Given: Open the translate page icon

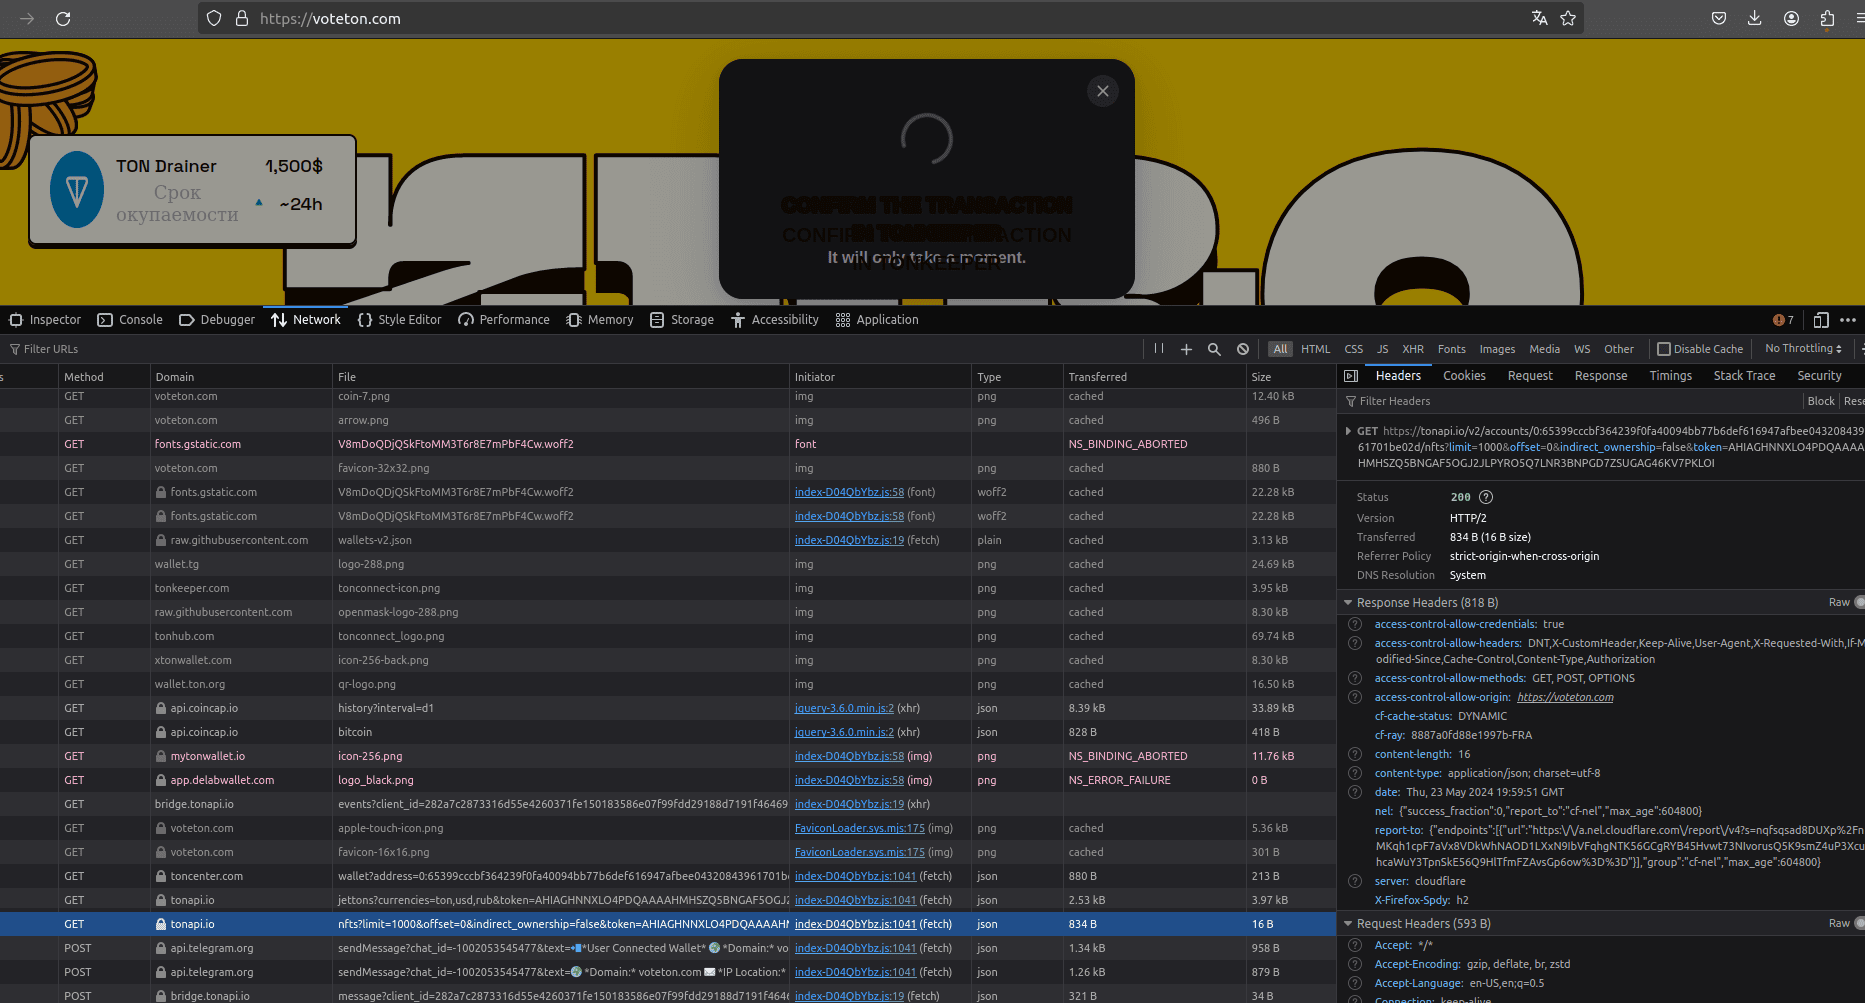Looking at the screenshot, I should [x=1539, y=18].
